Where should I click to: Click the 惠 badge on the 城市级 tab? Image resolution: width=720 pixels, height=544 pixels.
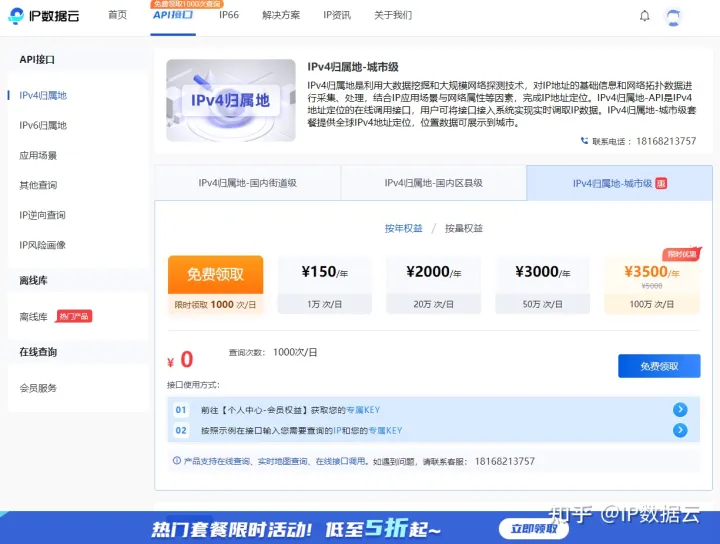[x=661, y=184]
